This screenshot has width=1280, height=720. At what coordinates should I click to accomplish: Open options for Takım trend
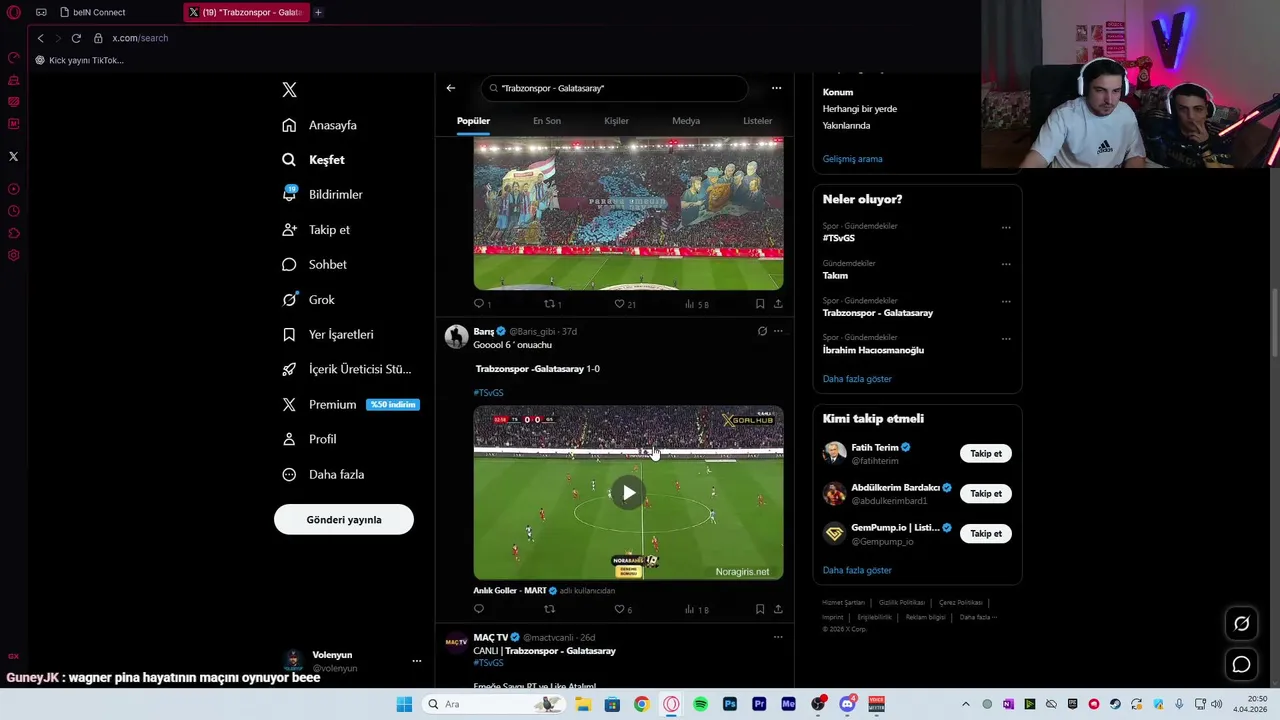(x=1006, y=264)
